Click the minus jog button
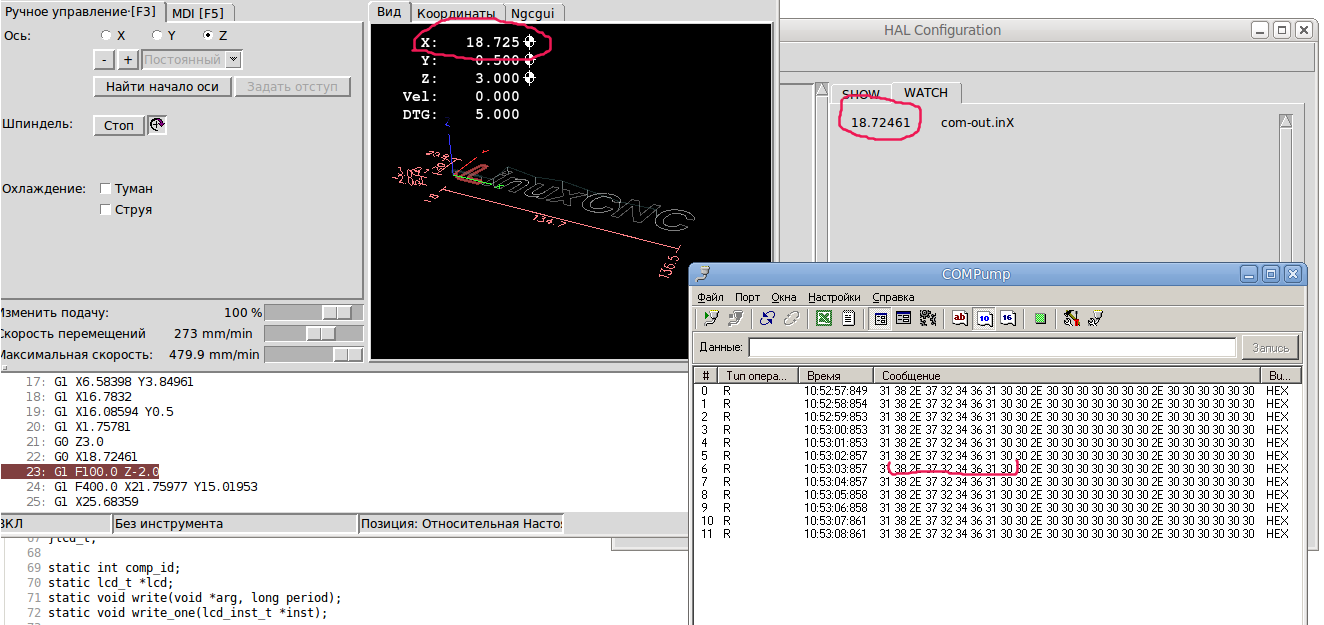Viewport: 1324px width, 625px height. click(x=104, y=60)
